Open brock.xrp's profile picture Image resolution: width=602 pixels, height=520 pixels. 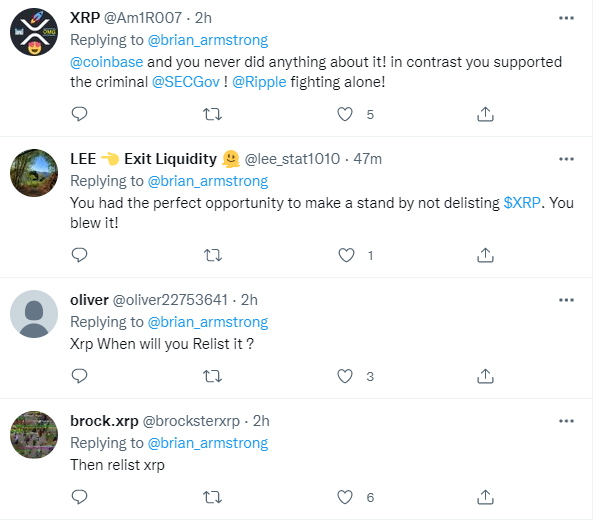pyautogui.click(x=33, y=438)
